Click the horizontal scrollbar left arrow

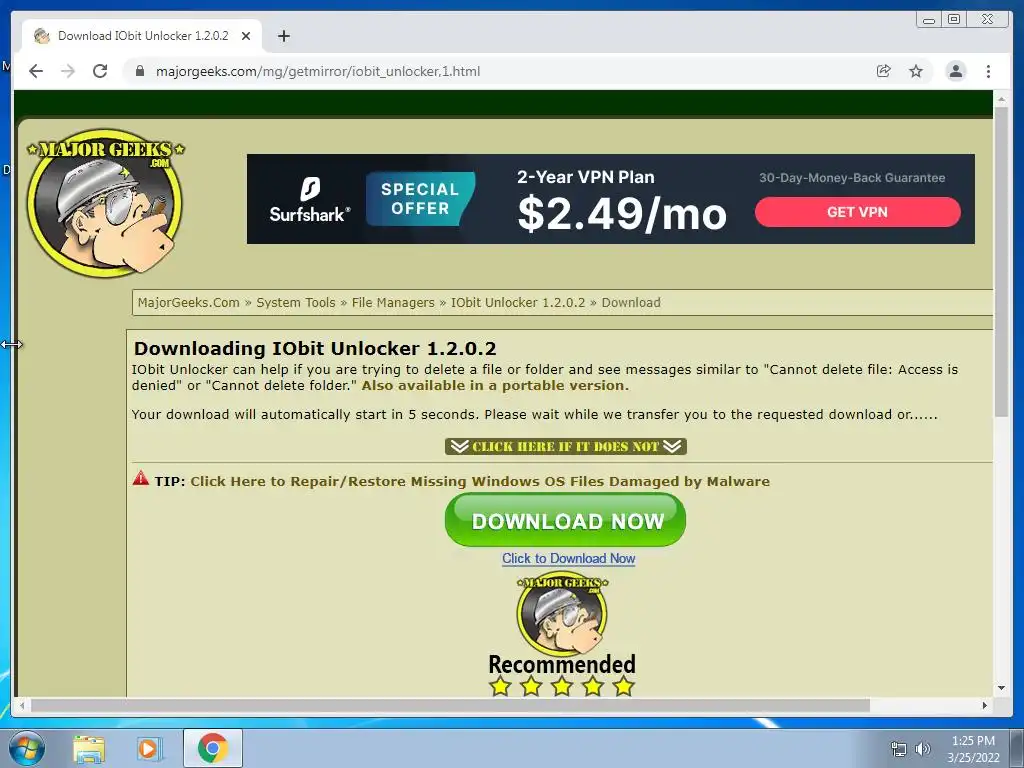point(22,705)
